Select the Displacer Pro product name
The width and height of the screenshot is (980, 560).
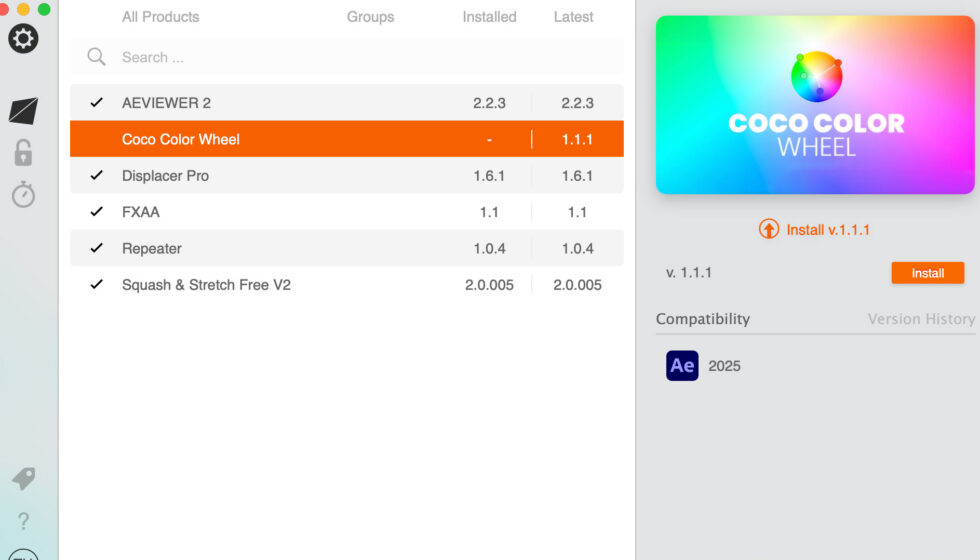pyautogui.click(x=165, y=176)
